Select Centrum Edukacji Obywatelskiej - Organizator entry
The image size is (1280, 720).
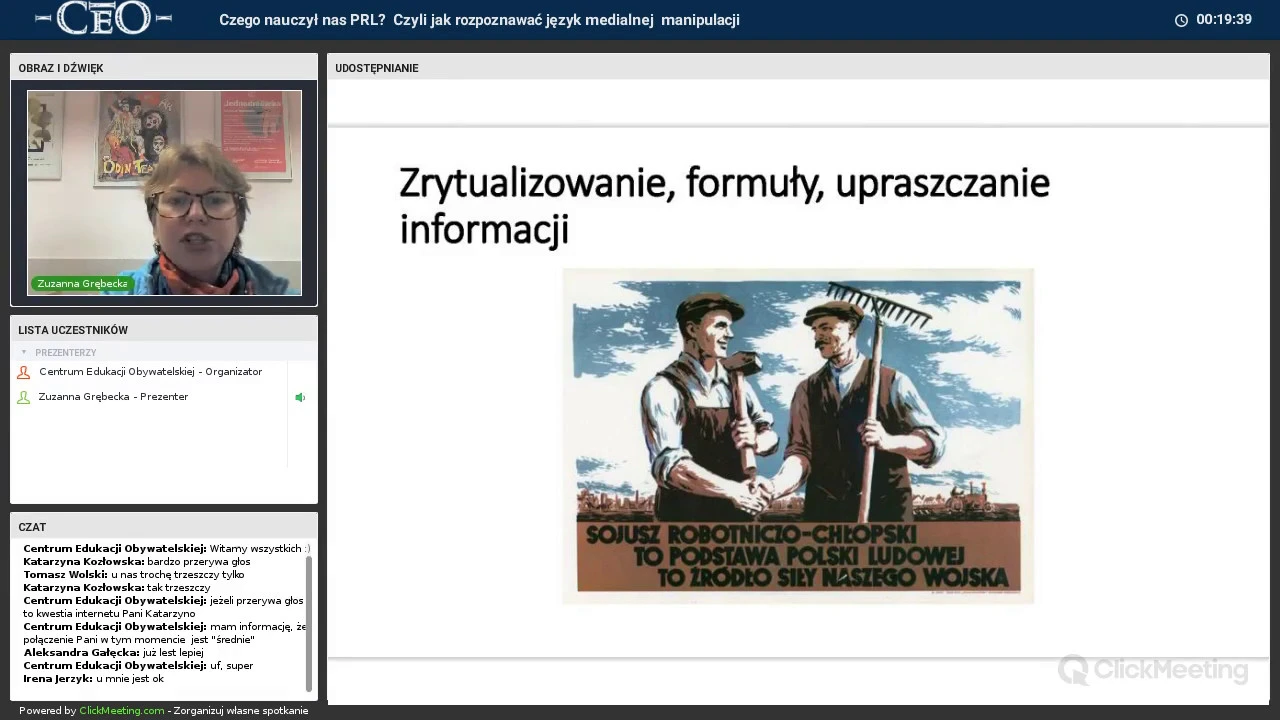pos(150,372)
